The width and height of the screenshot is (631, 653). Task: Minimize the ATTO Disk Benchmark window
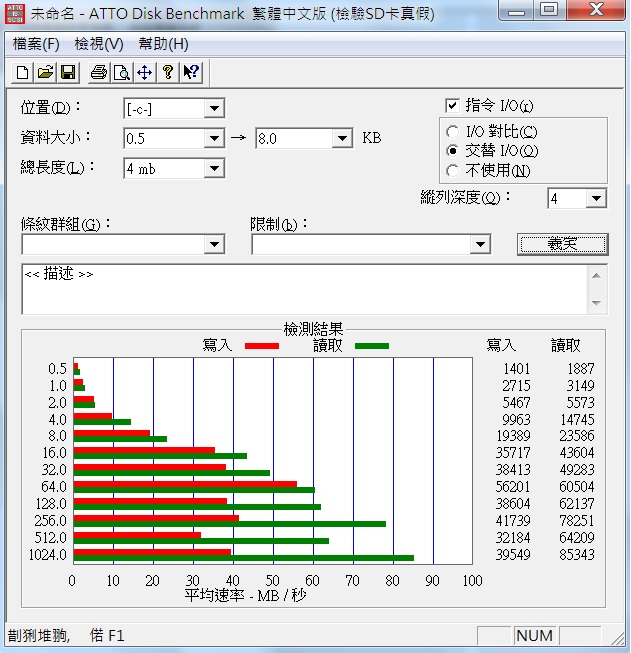[516, 10]
